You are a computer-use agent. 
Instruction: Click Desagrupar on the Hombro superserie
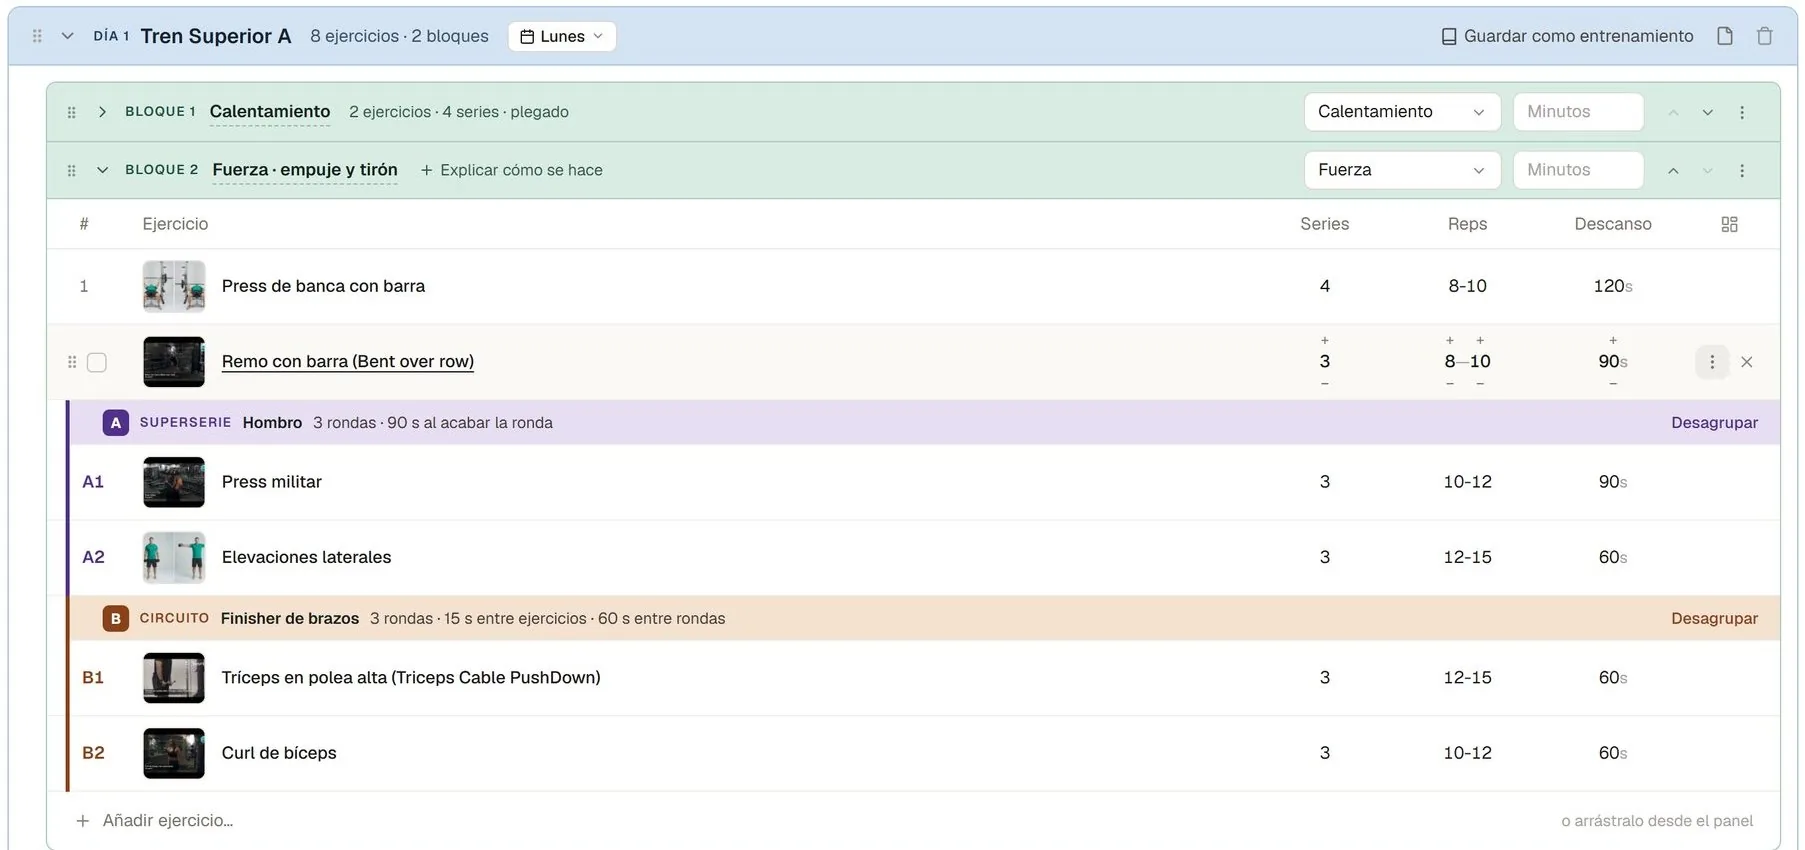(x=1714, y=423)
